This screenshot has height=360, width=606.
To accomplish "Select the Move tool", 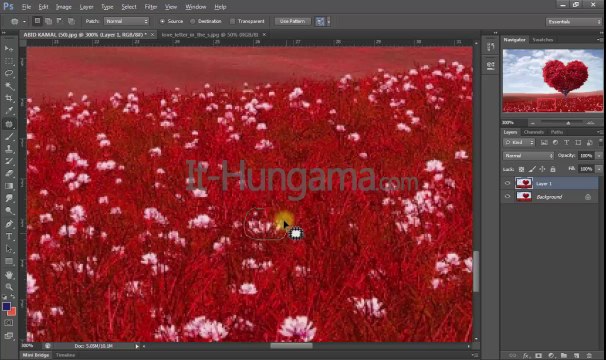I will click(9, 48).
